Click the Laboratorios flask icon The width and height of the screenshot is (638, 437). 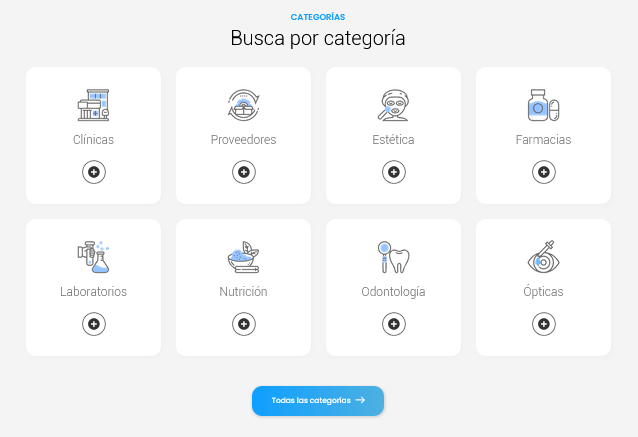93,256
